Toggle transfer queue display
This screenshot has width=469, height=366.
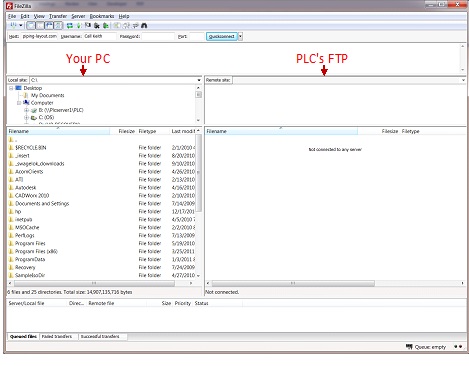point(58,25)
